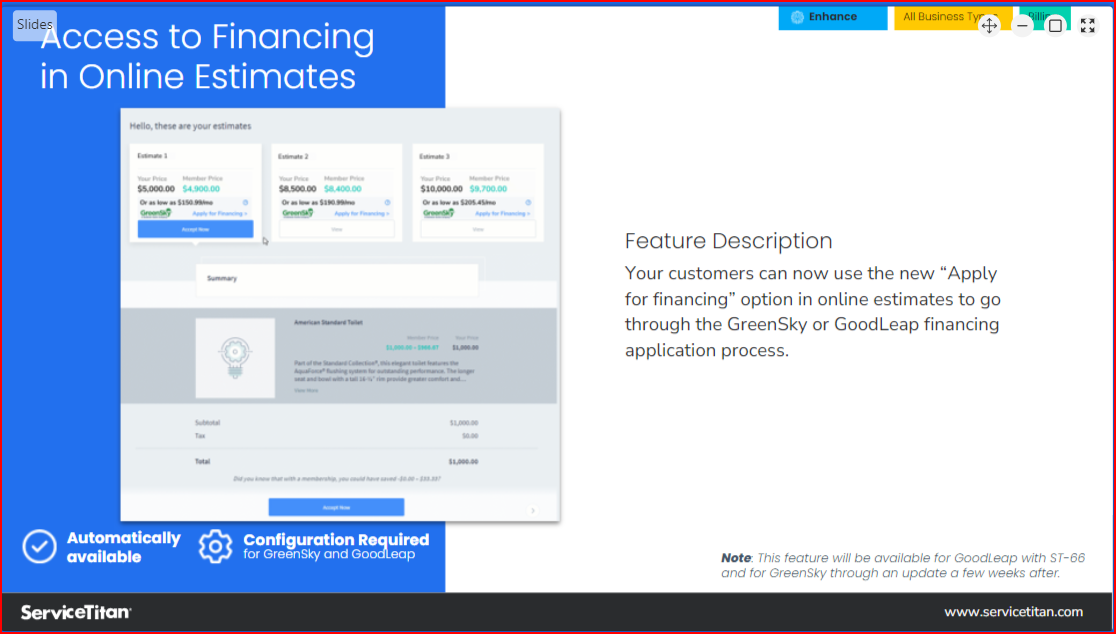Click View button in Estimate 2 card

337,229
